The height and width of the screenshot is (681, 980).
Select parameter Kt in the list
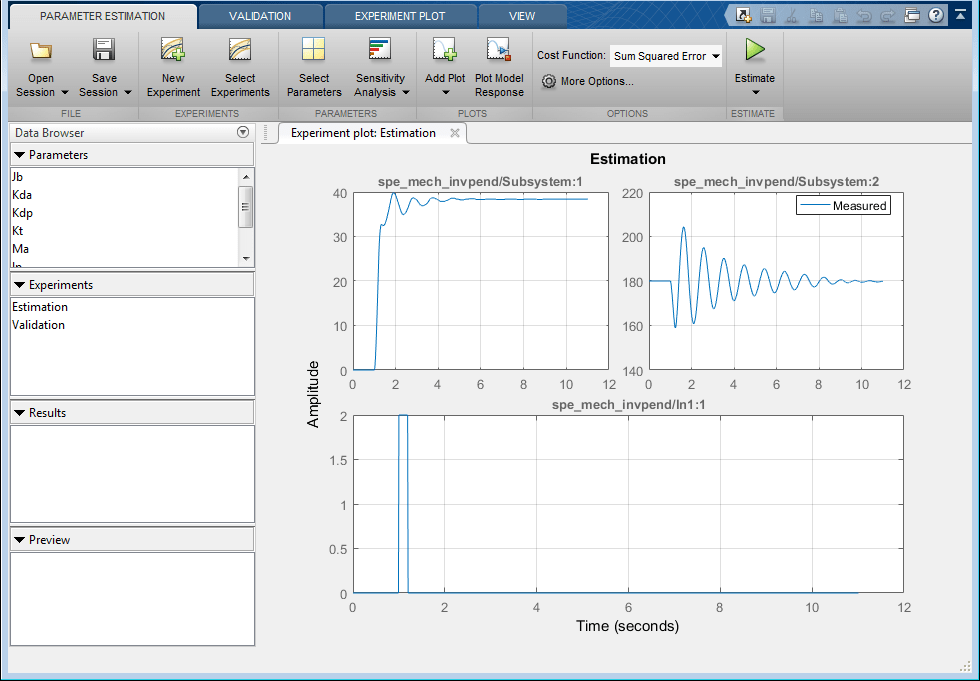pyautogui.click(x=125, y=231)
